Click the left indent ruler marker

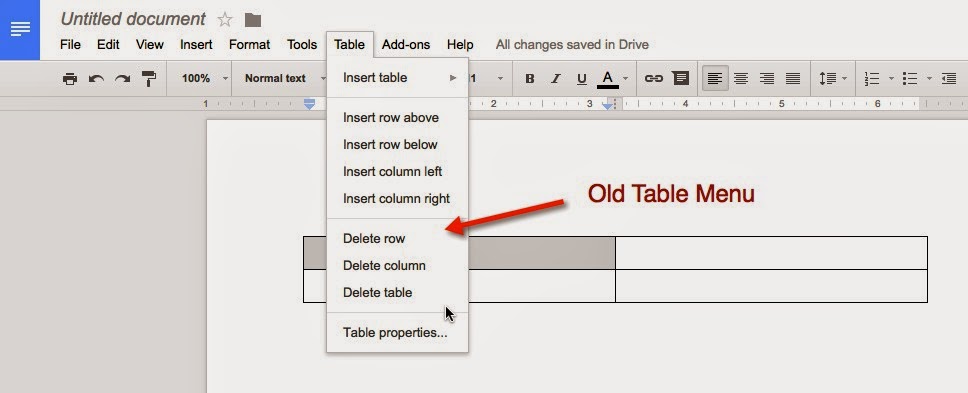[x=309, y=104]
